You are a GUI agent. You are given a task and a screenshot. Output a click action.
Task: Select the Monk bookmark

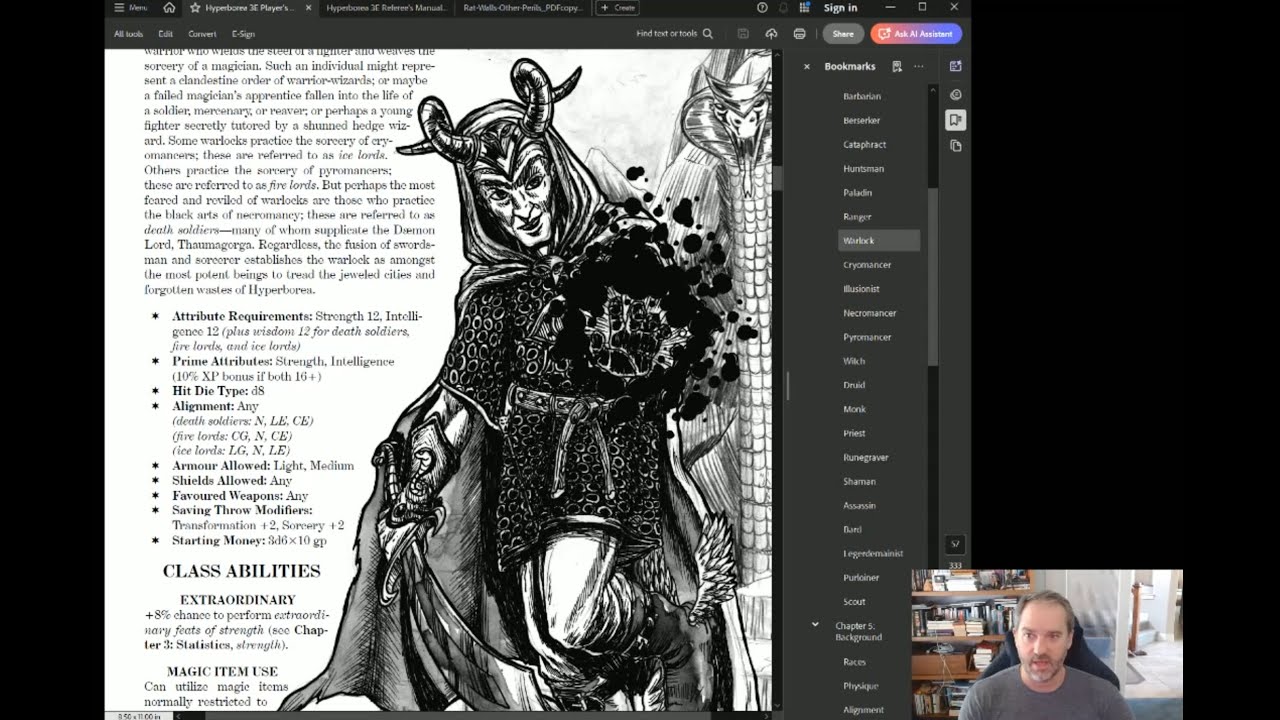pos(854,409)
